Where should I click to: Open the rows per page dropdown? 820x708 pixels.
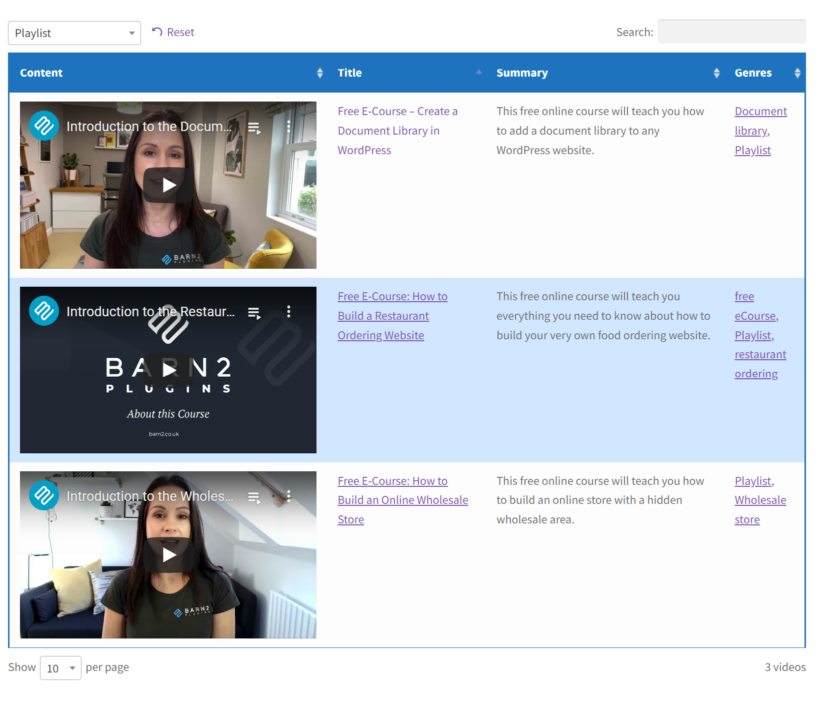60,668
